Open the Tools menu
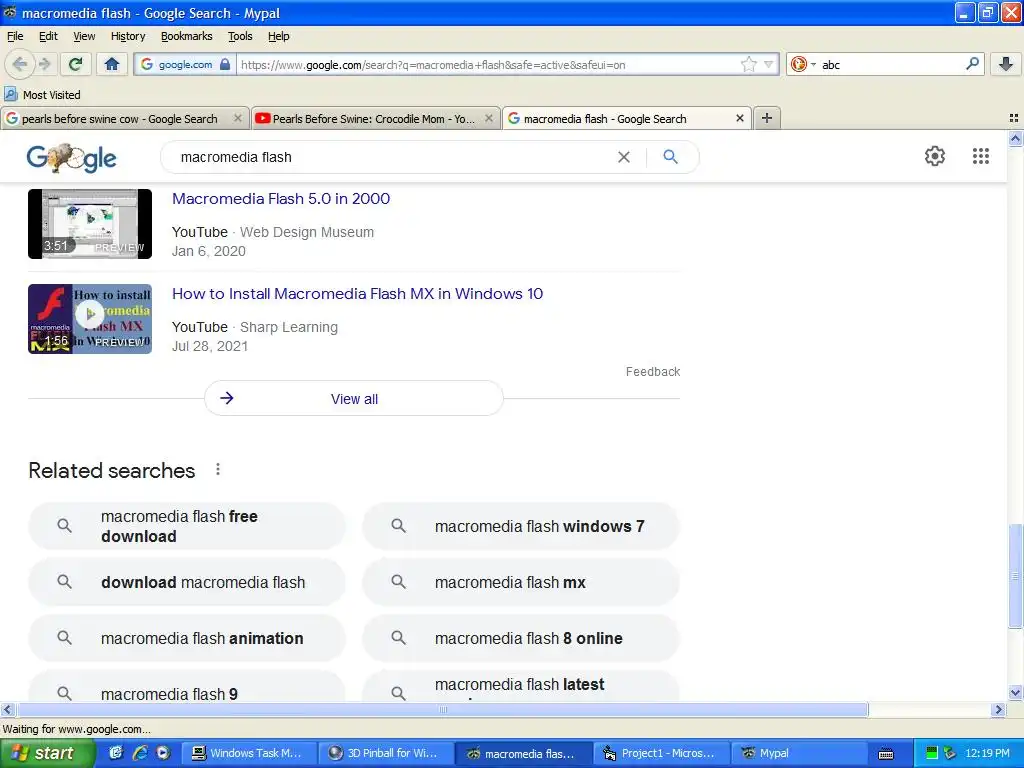The image size is (1024, 768). [240, 36]
